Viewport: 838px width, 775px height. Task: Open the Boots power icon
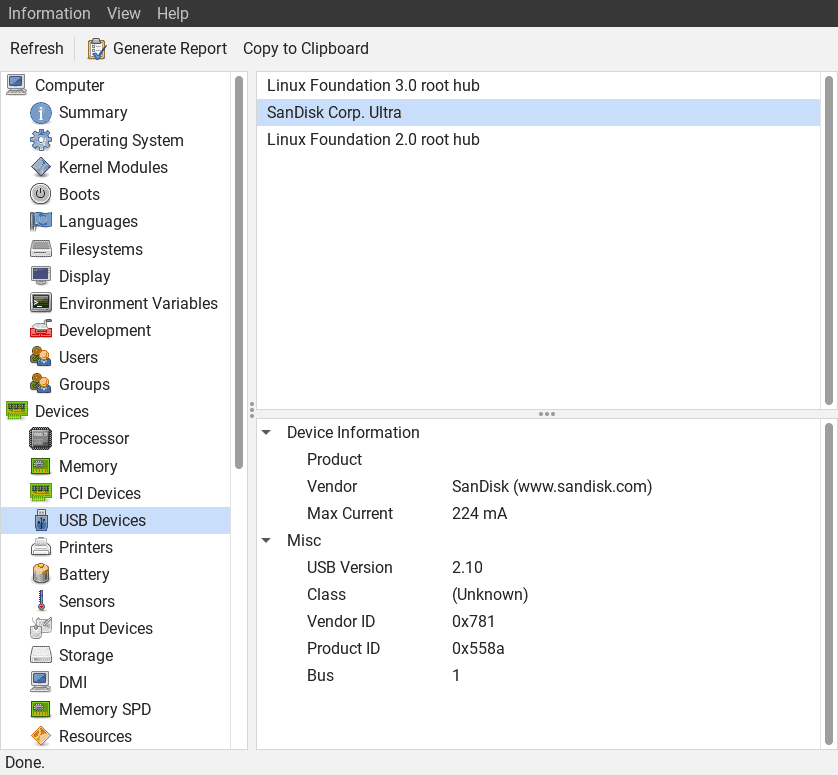pyautogui.click(x=41, y=194)
